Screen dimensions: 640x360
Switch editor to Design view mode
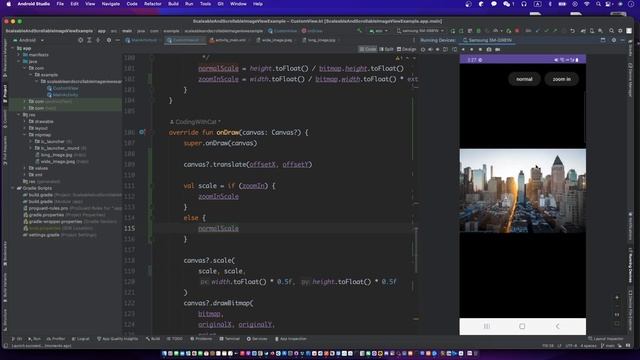pos(406,49)
